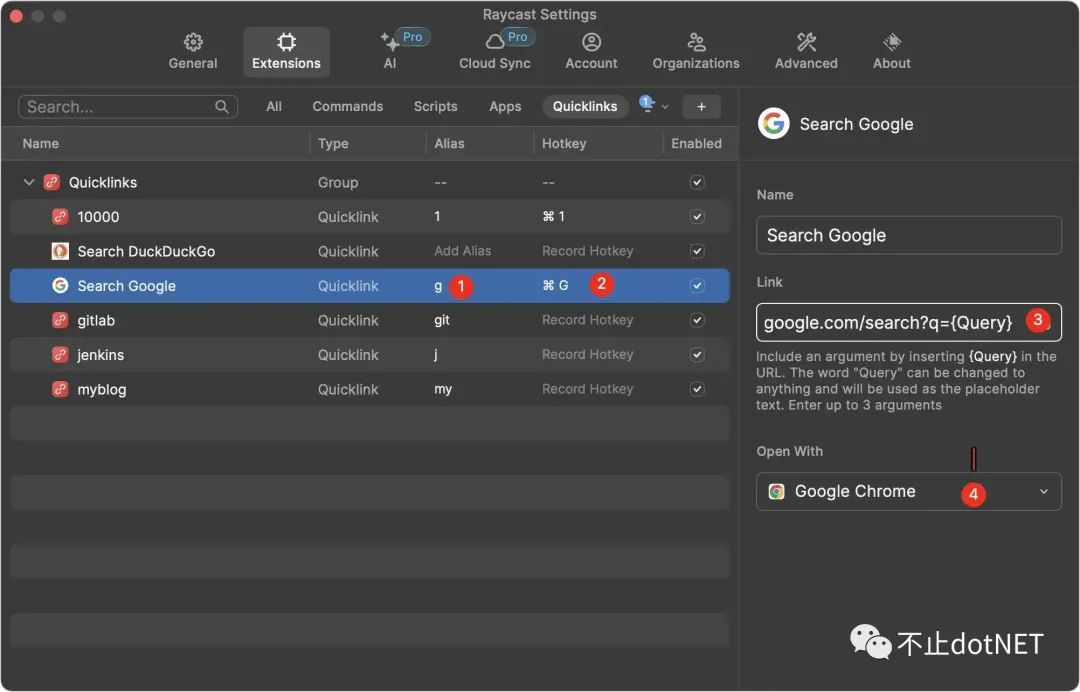Record Hotkey for myblog

click(588, 389)
